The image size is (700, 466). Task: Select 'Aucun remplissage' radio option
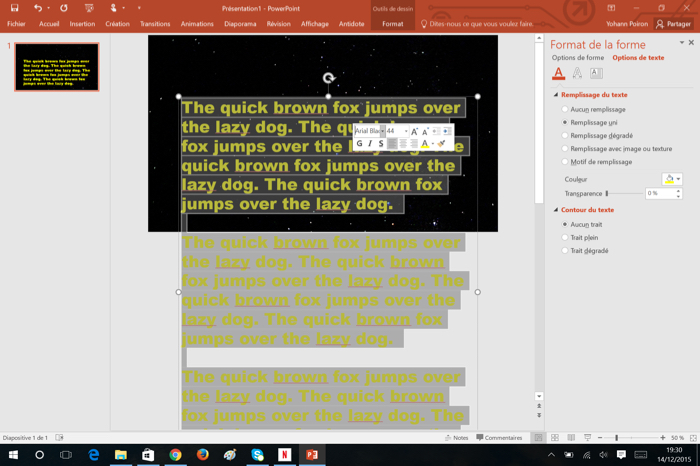(x=565, y=109)
